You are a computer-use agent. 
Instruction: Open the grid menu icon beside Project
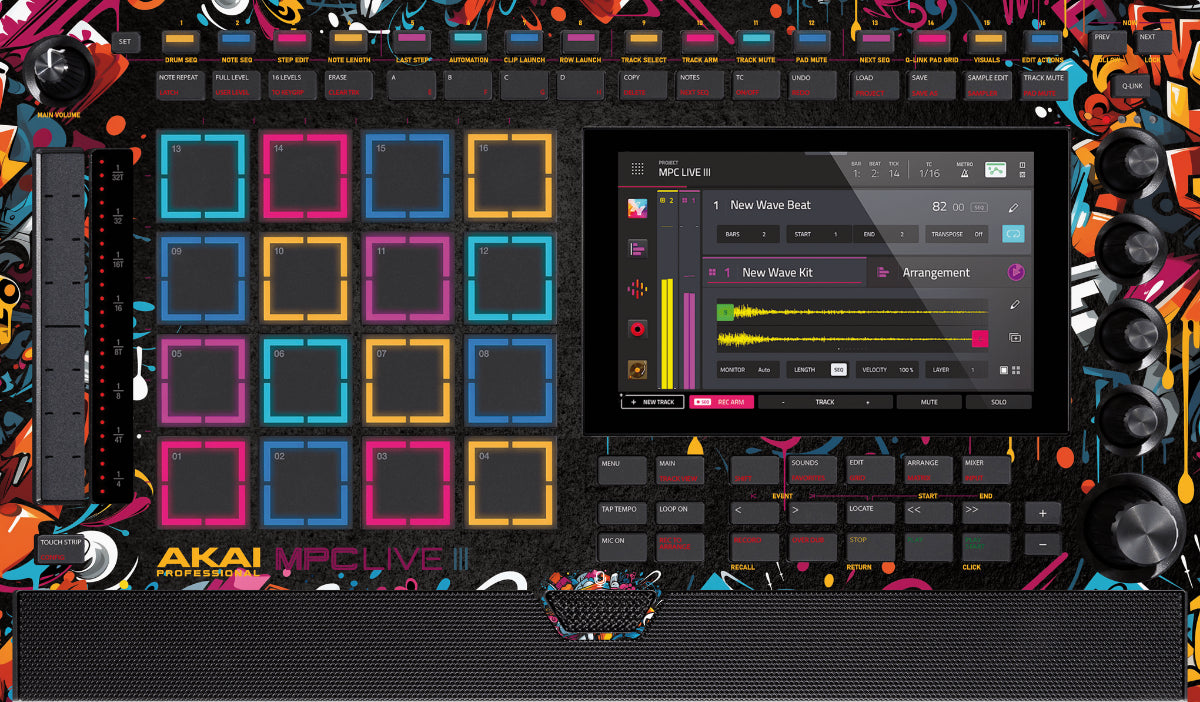coord(637,169)
